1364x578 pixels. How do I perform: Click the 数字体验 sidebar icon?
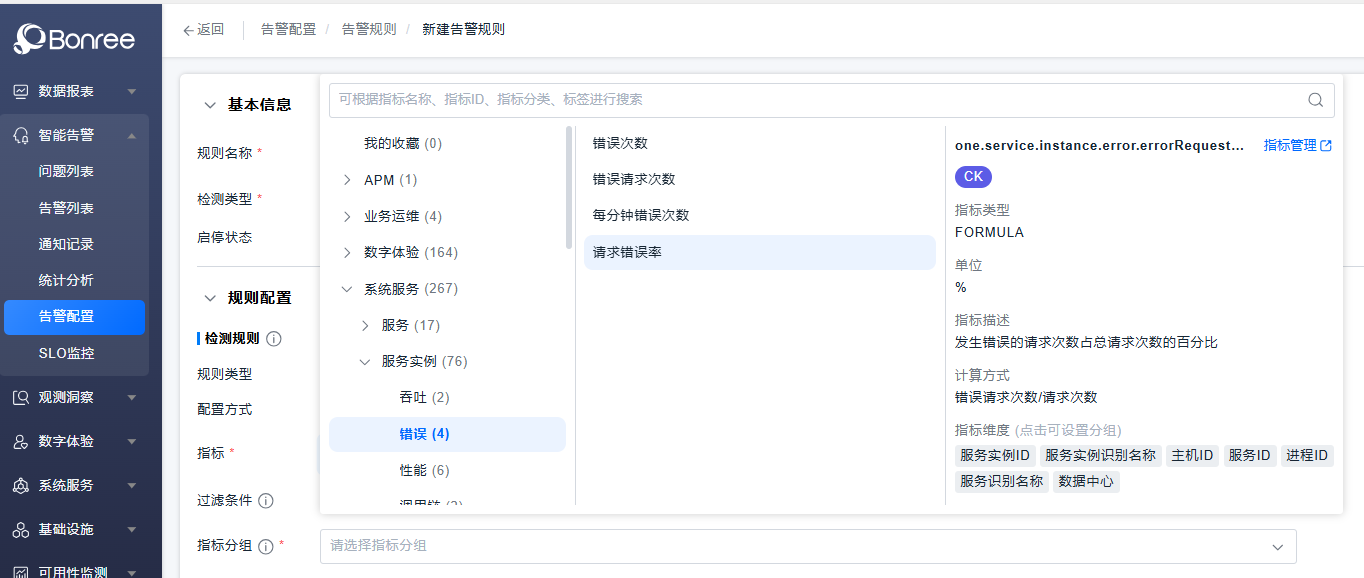19,440
